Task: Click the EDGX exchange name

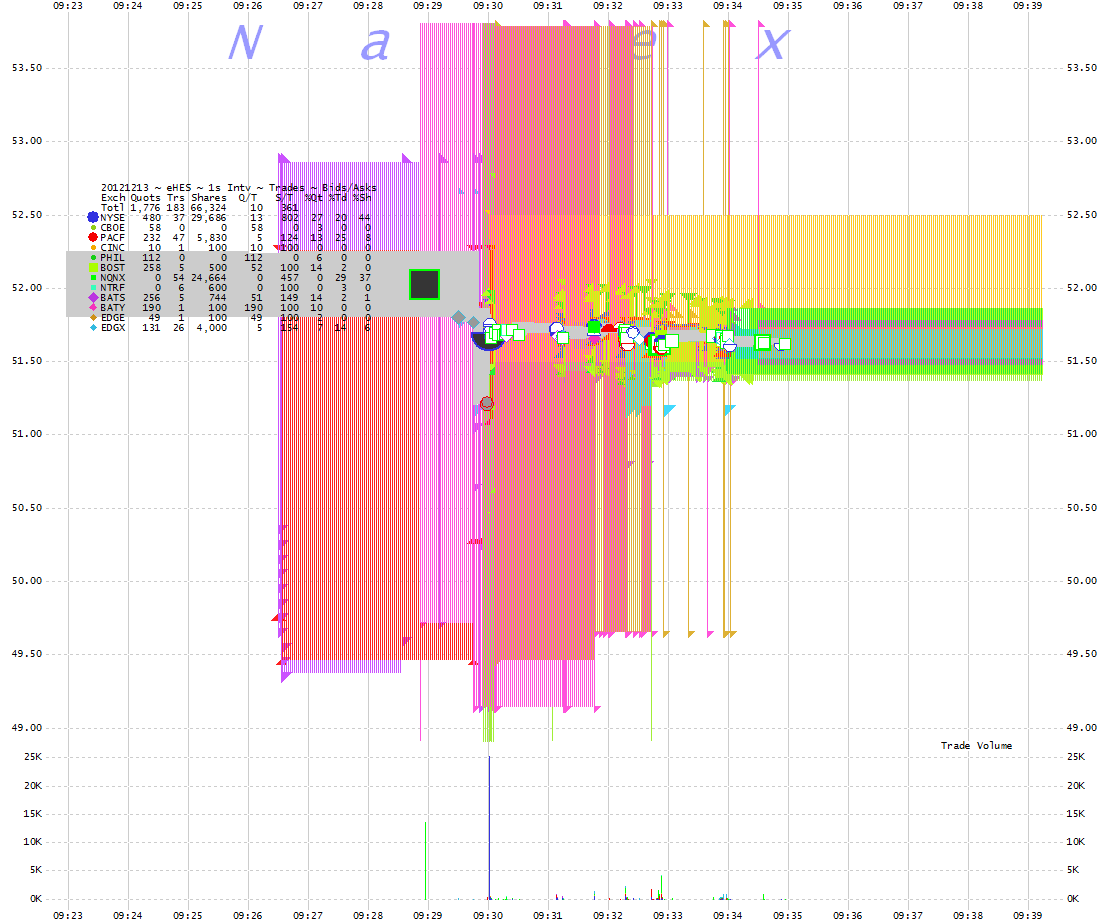Action: [112, 327]
